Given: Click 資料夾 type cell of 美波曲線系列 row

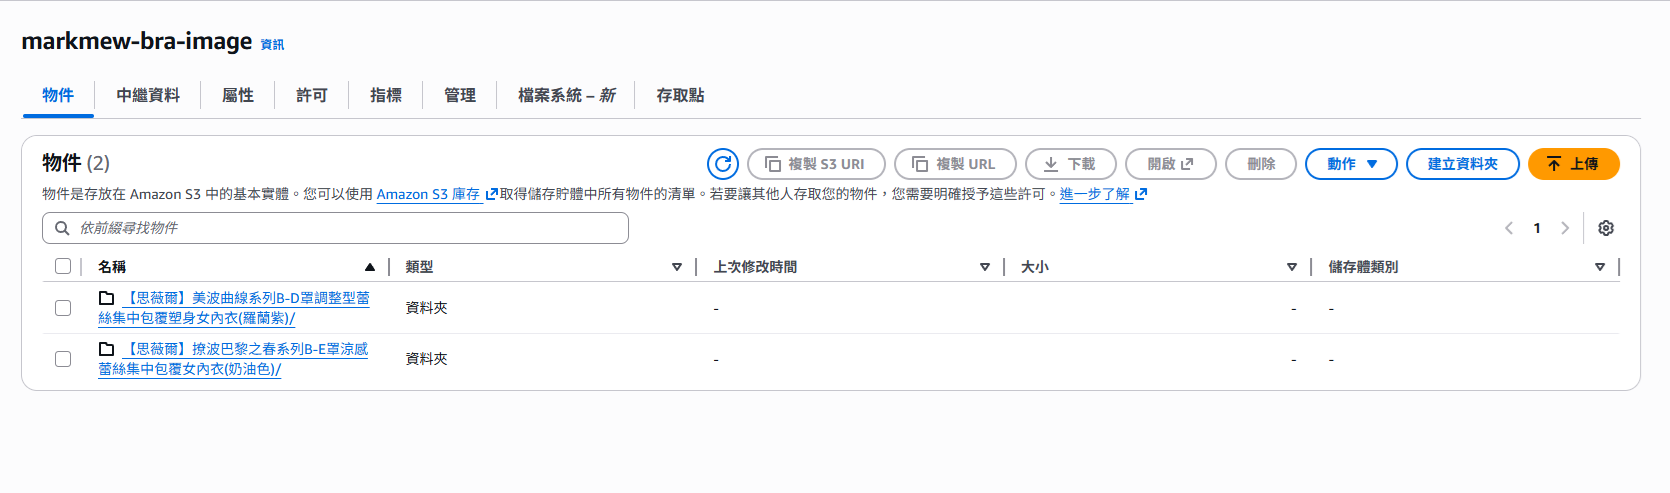Looking at the screenshot, I should tap(426, 308).
